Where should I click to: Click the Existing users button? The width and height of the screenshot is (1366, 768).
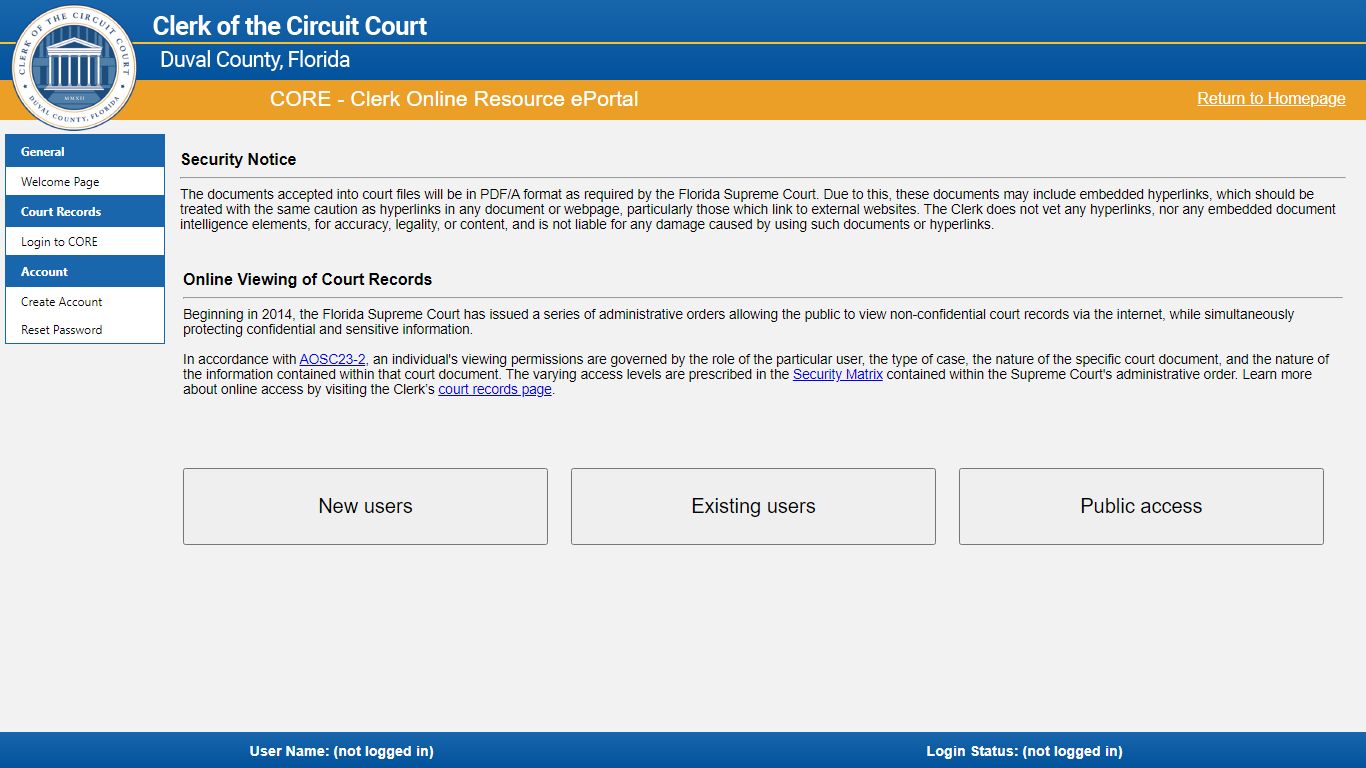coord(753,506)
